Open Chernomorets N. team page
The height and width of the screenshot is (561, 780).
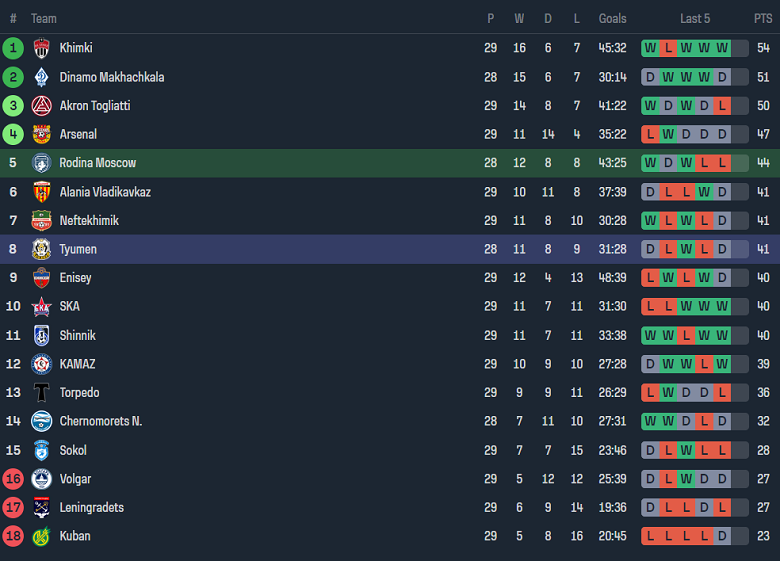tap(100, 422)
